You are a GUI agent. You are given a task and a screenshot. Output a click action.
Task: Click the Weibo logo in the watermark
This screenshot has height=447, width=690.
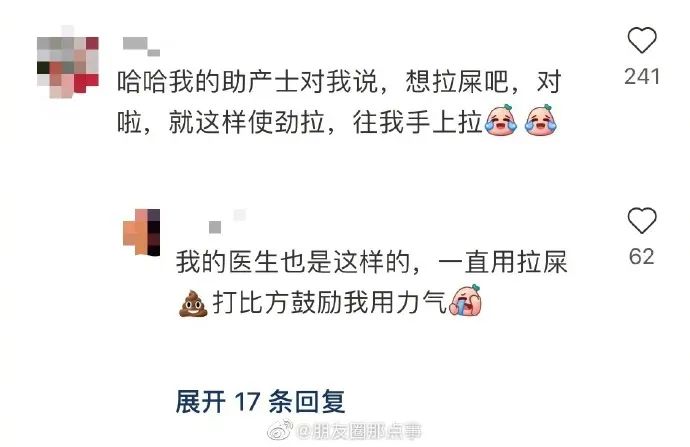(280, 430)
